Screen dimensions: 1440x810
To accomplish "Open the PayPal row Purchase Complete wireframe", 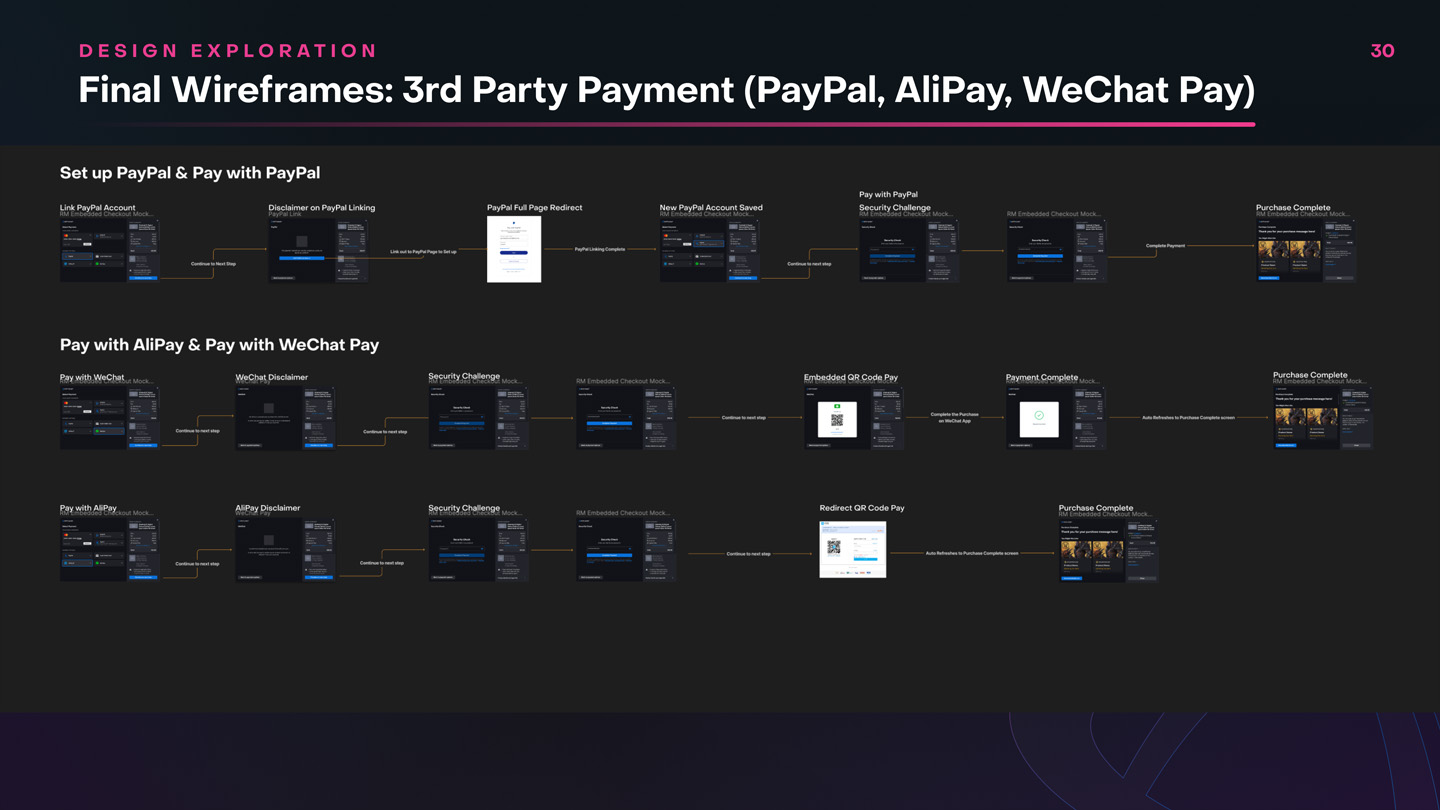I will pos(1306,250).
